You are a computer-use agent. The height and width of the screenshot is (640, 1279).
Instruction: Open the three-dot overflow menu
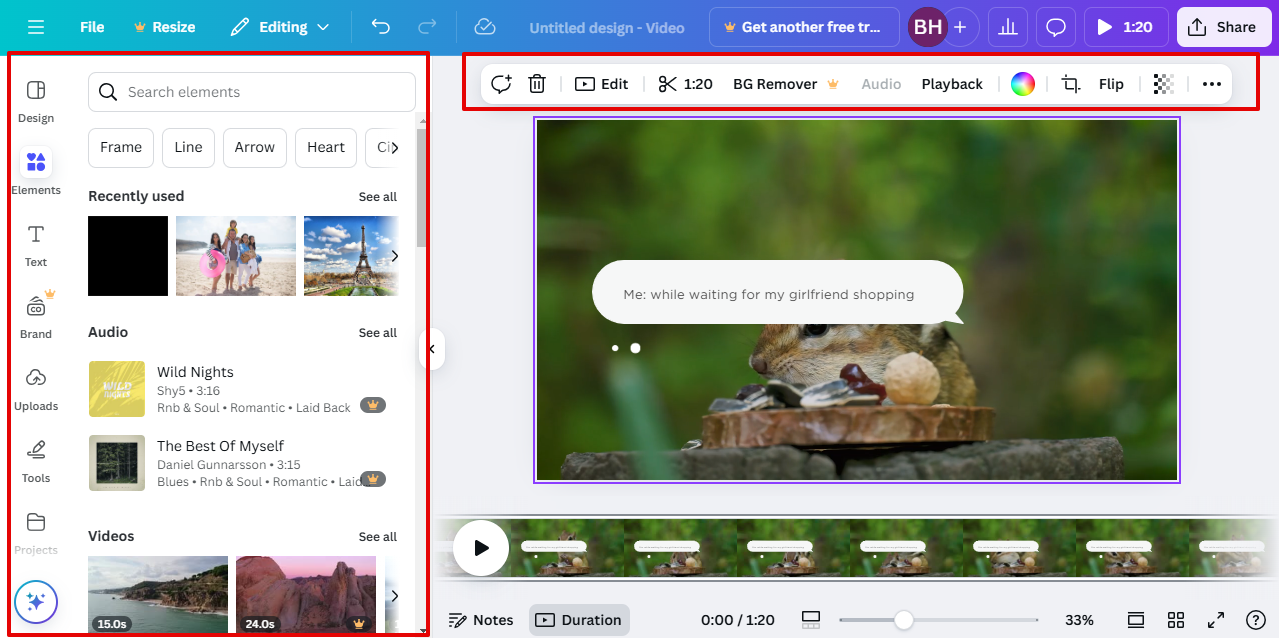click(x=1212, y=84)
